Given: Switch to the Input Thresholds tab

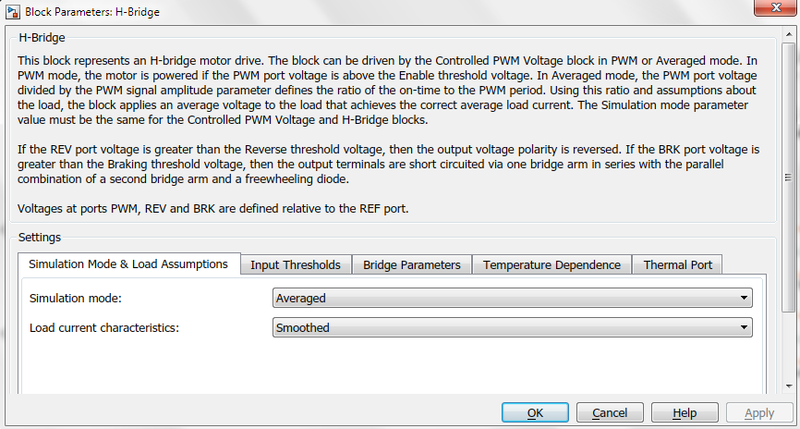Looking at the screenshot, I should (x=295, y=265).
